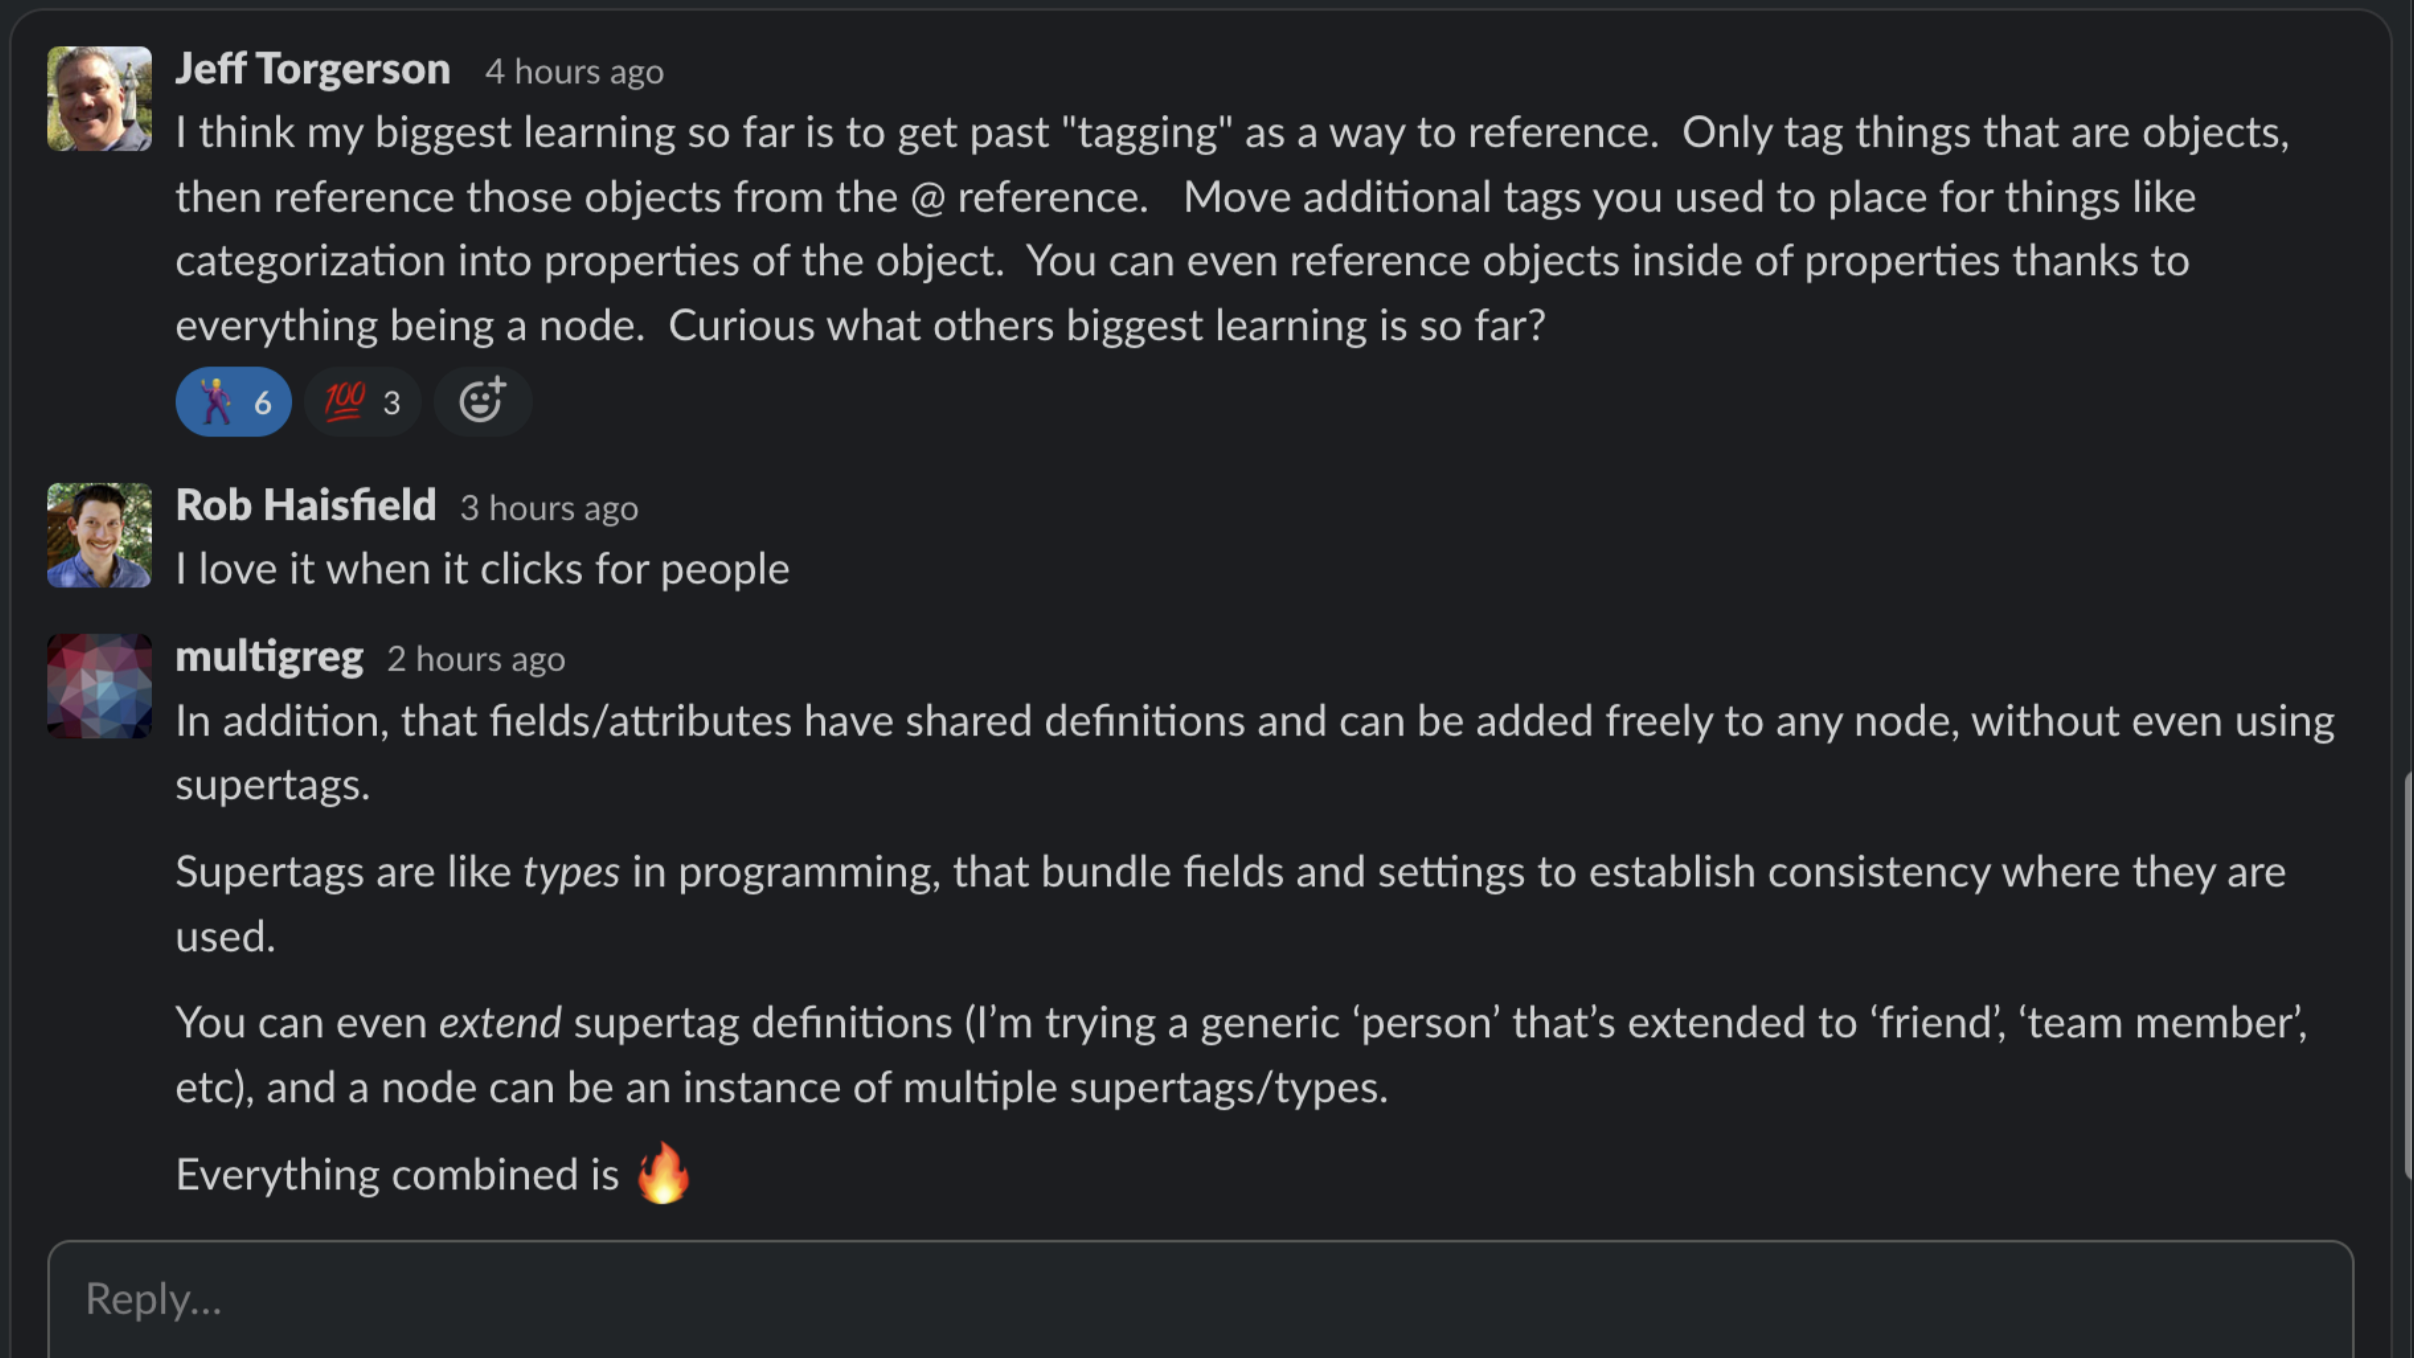Toggle the dancing emoji reaction with 6
Screen dimensions: 2414x1358
pos(233,402)
